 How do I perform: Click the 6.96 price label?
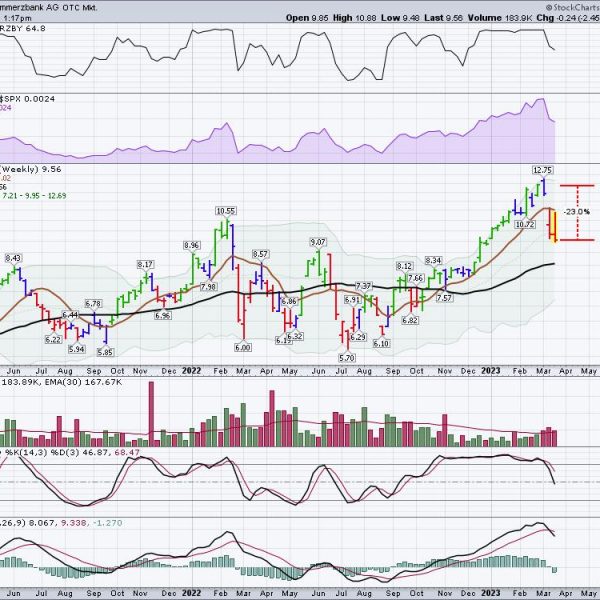coord(163,315)
